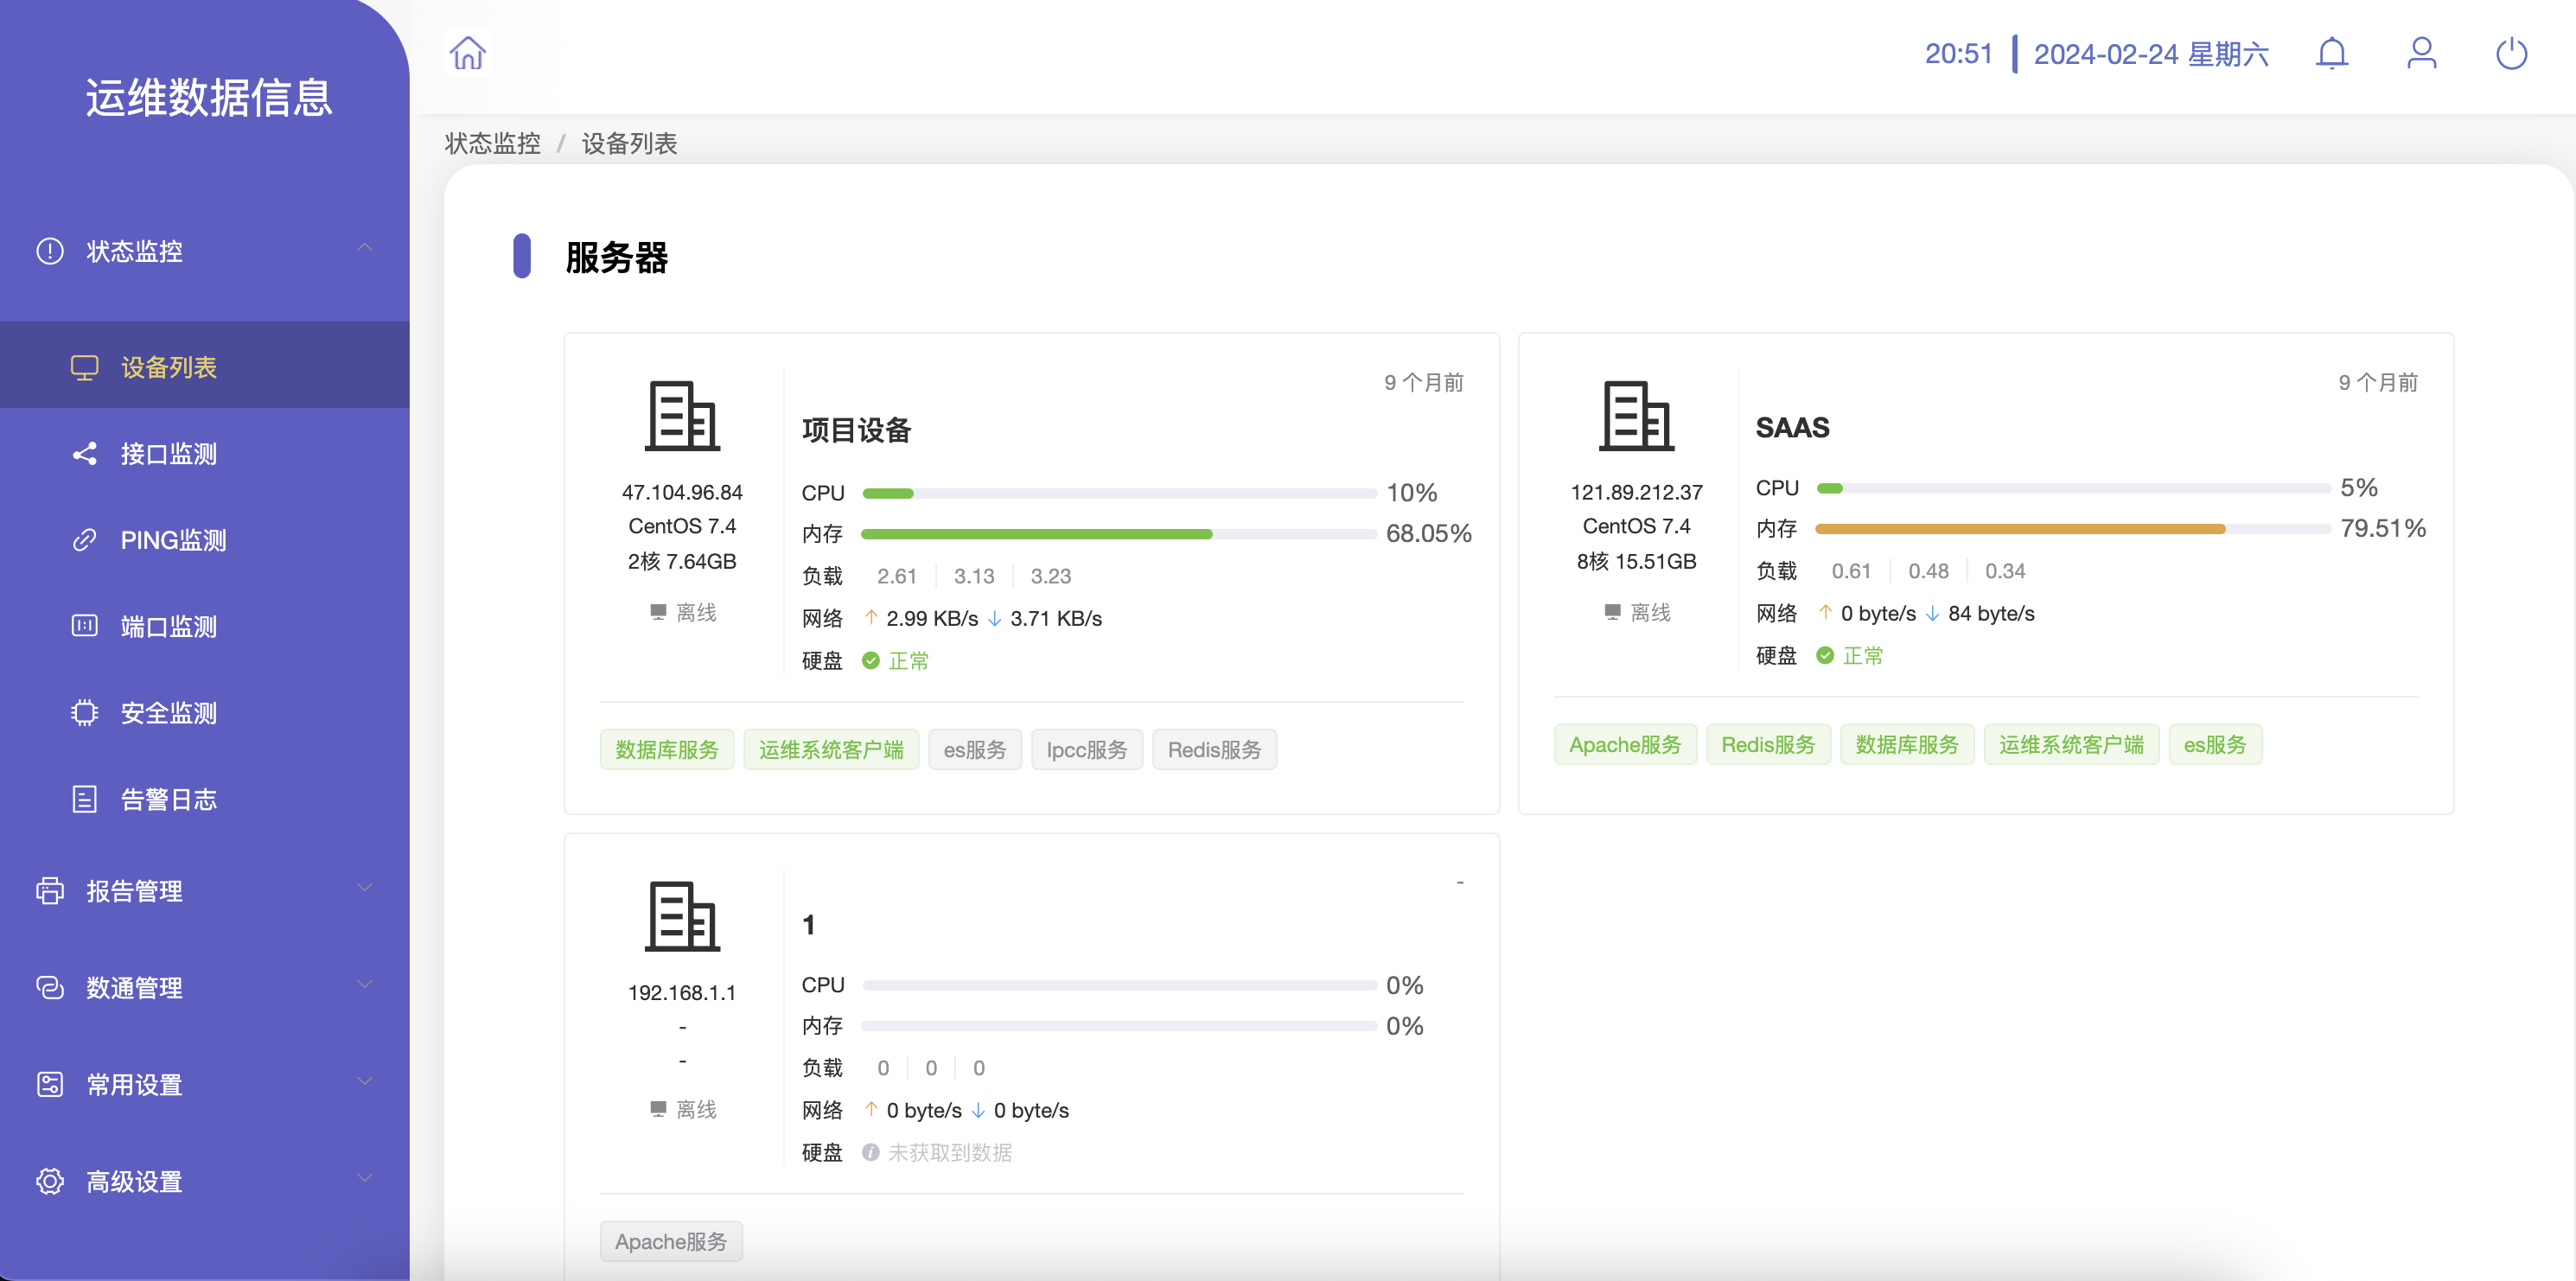
Task: Click the 设备列表 monitor icon
Action: coord(84,368)
